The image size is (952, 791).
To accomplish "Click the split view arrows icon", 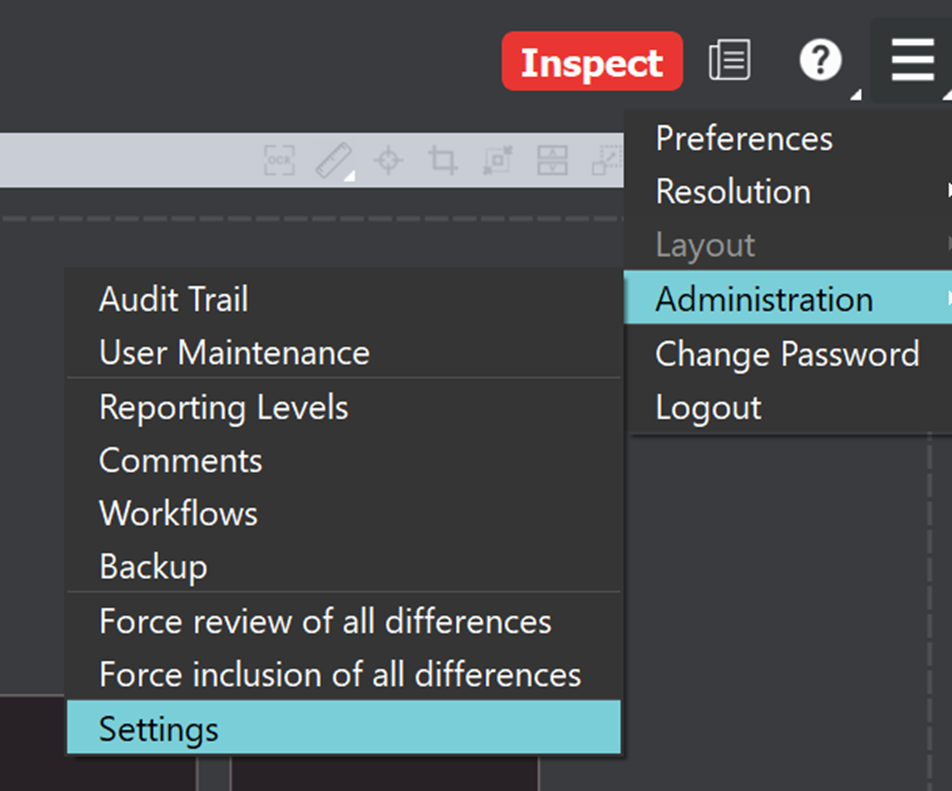I will (552, 160).
